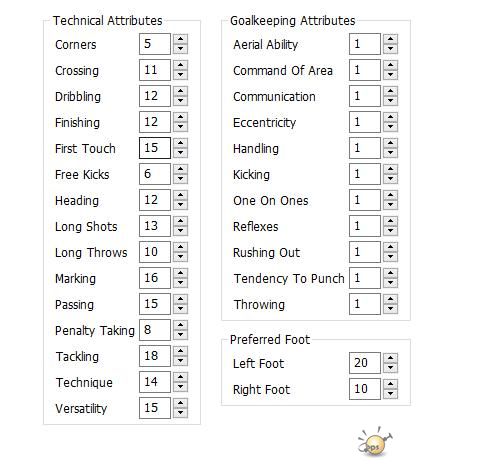Decrease Finishing value with down arrow
Image resolution: width=488 pixels, height=466 pixels.
coord(180,127)
